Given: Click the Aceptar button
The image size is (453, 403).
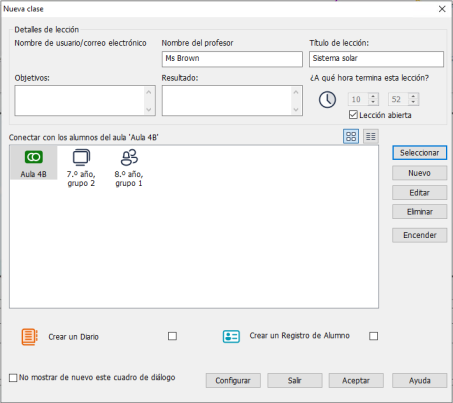Looking at the screenshot, I should 356,380.
